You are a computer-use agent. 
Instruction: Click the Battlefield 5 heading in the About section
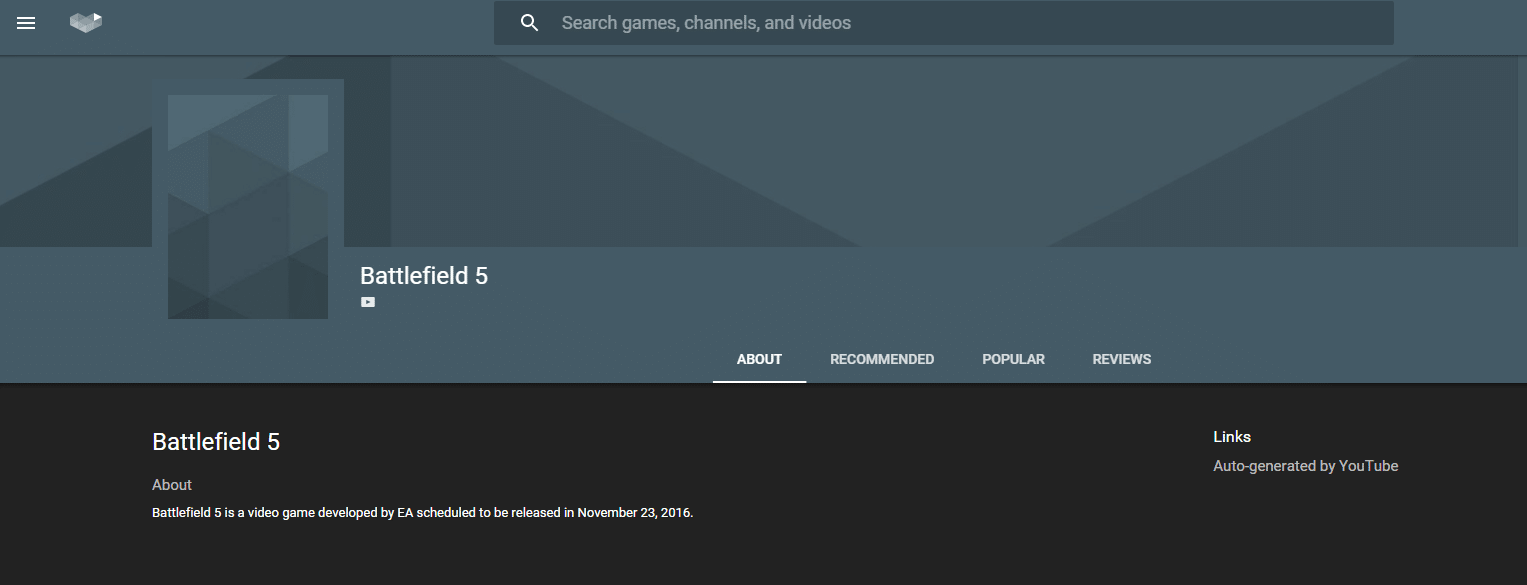point(216,442)
